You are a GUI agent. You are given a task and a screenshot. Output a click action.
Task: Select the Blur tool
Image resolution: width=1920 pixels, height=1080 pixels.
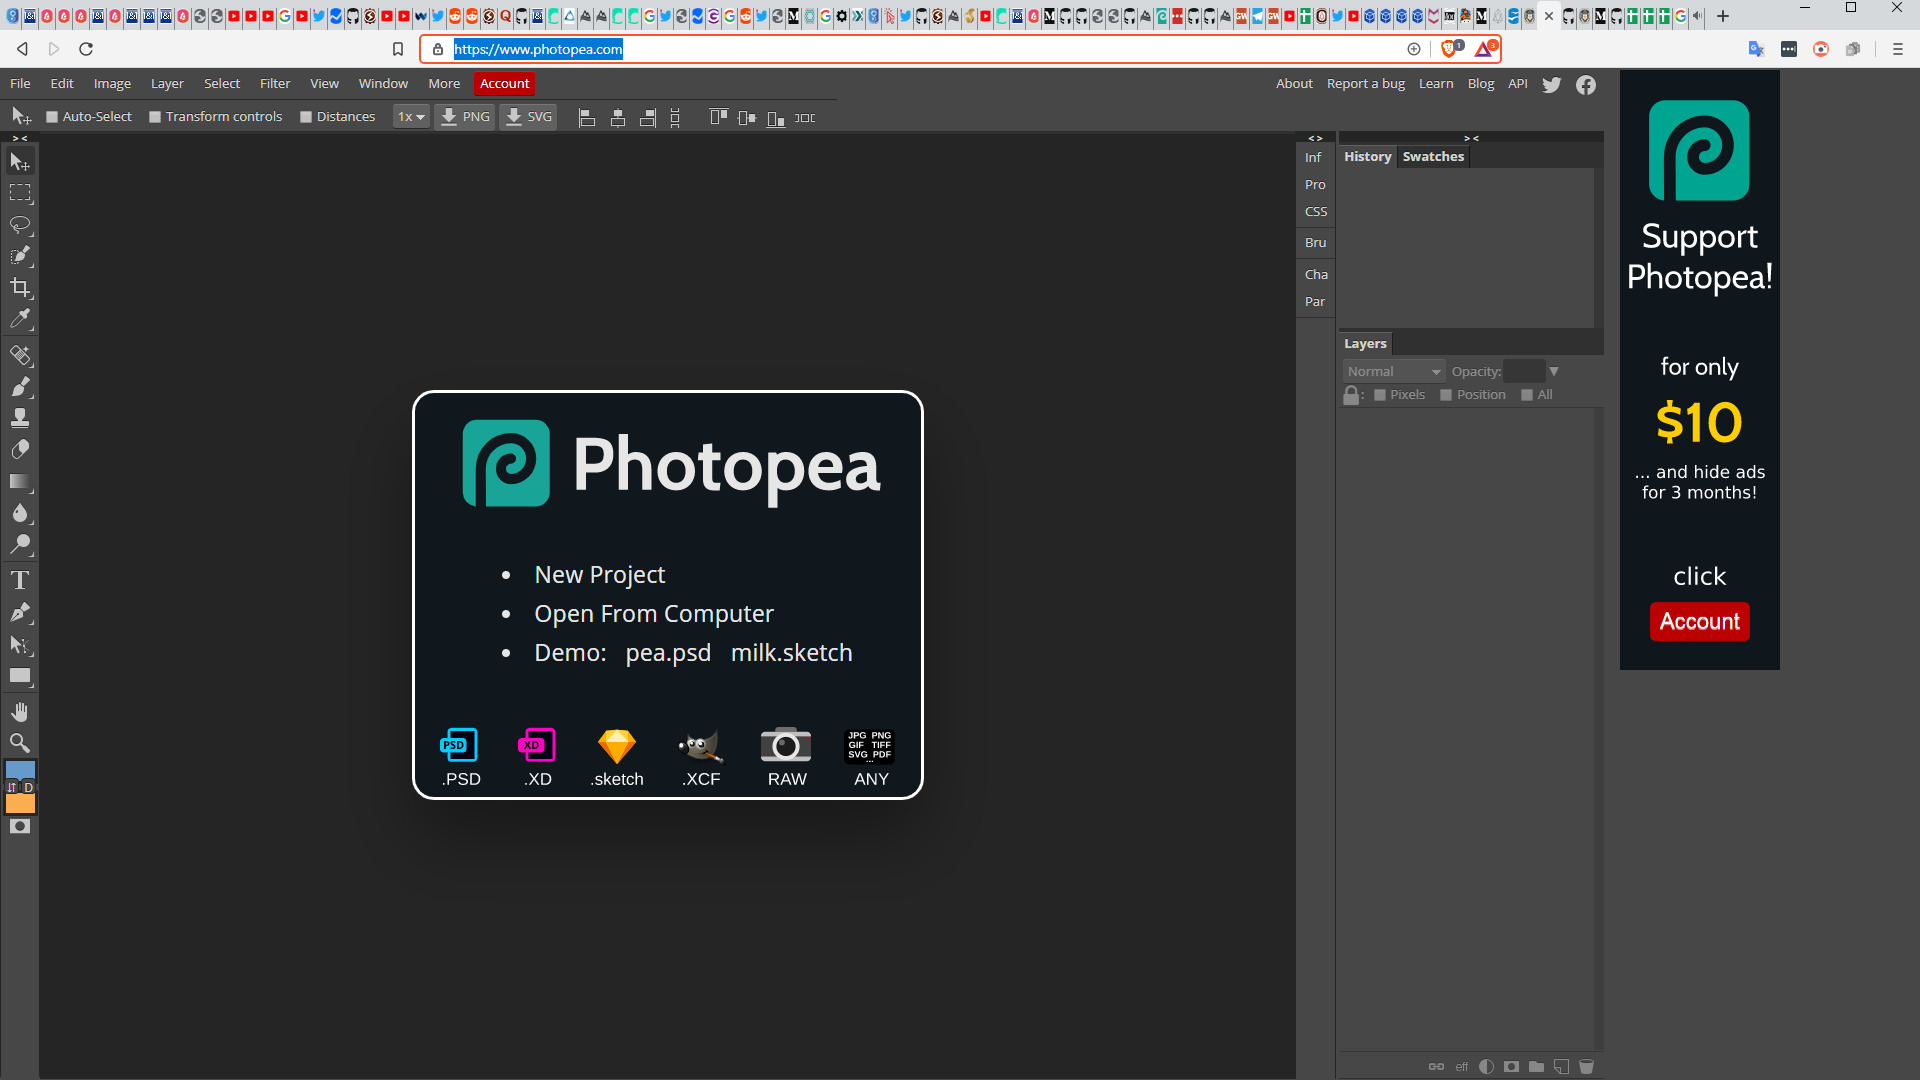tap(20, 513)
